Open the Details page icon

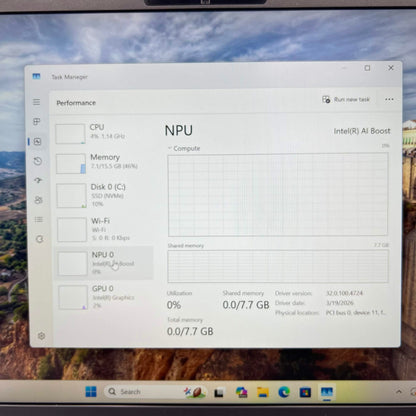39,219
